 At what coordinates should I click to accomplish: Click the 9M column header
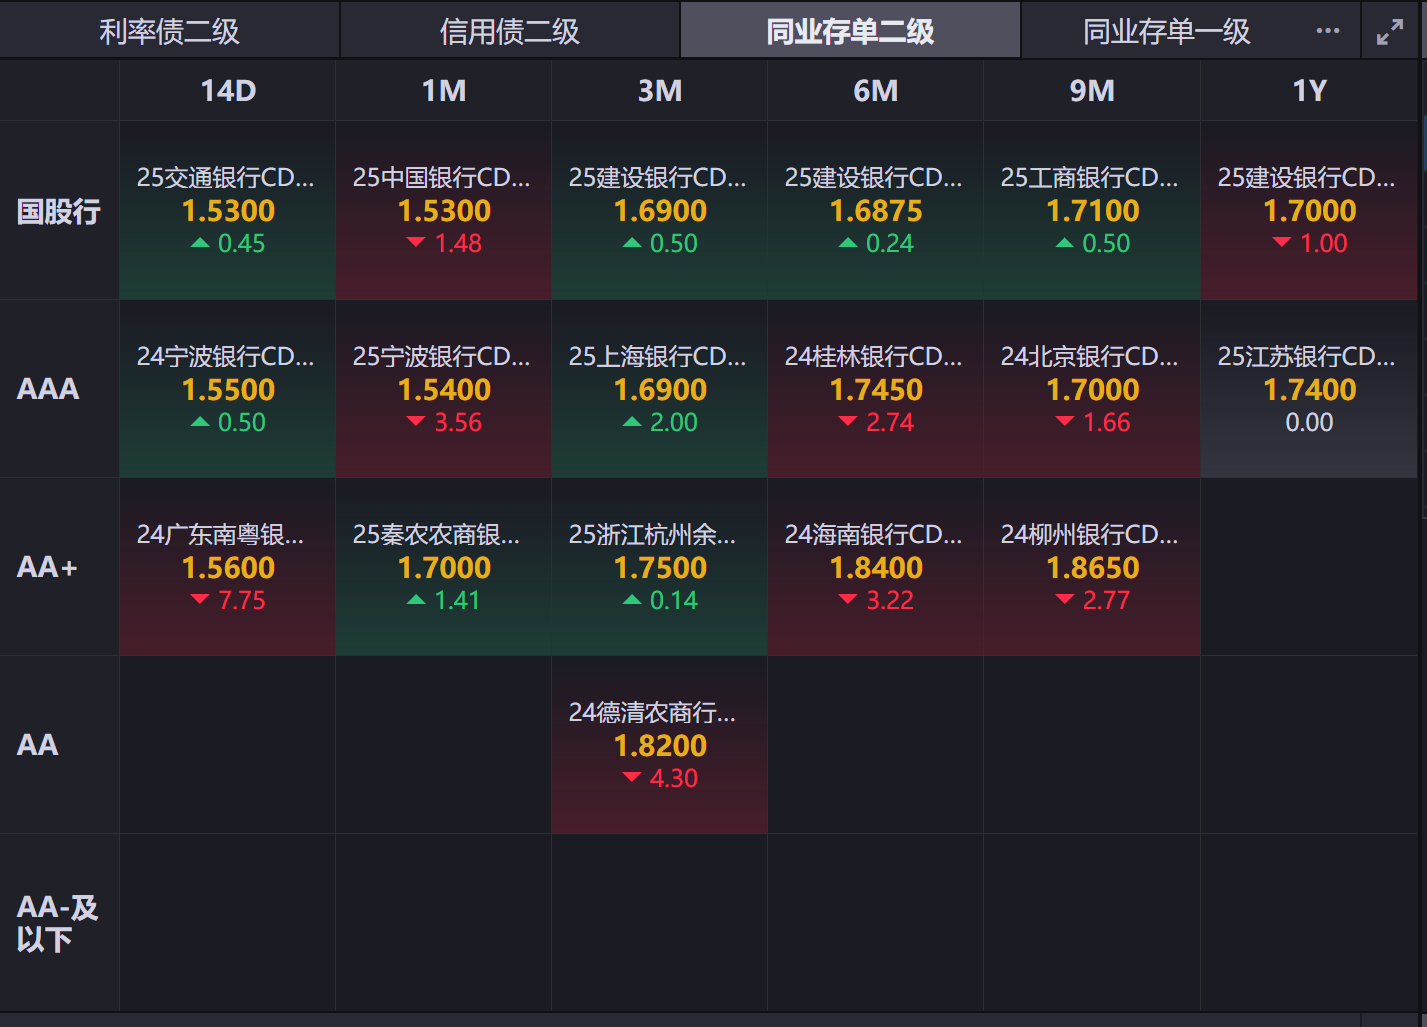[x=1092, y=91]
